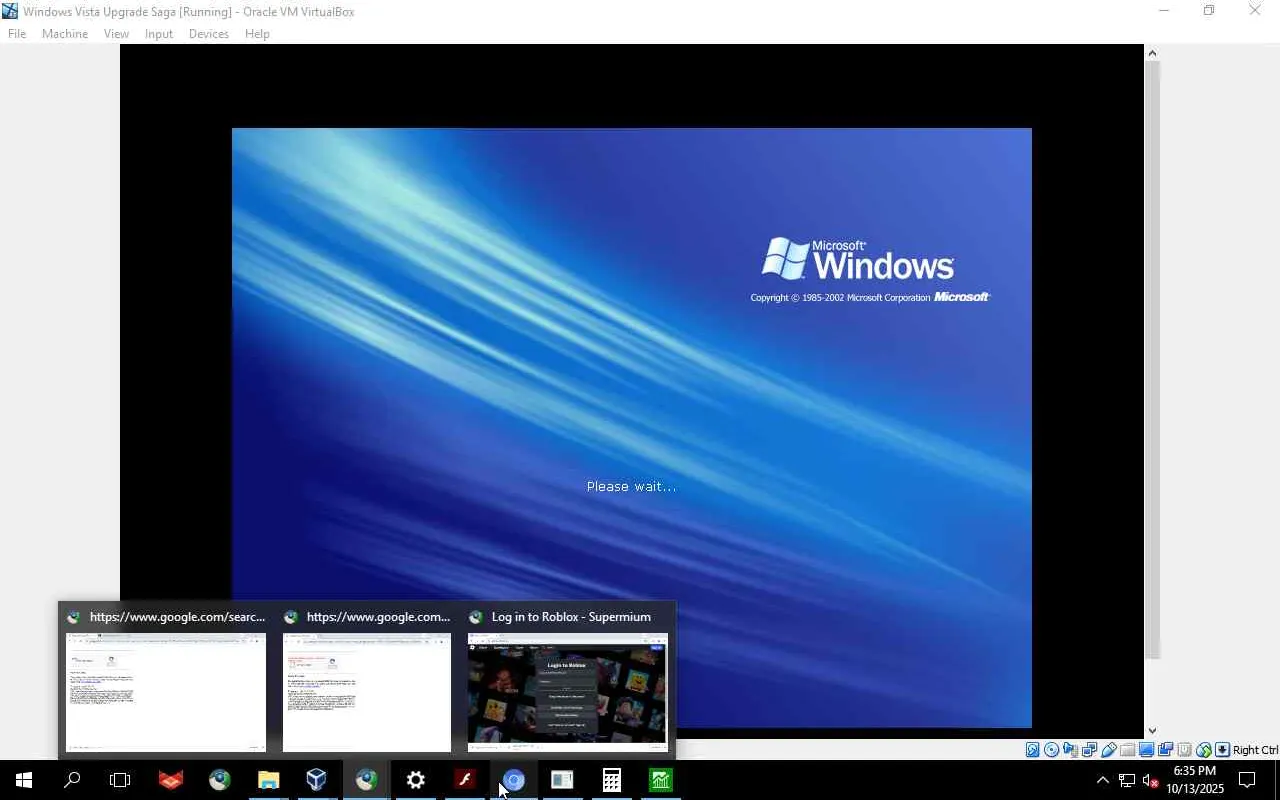Click the blue circle browser taskbar icon
Viewport: 1280px width, 800px height.
[x=513, y=780]
